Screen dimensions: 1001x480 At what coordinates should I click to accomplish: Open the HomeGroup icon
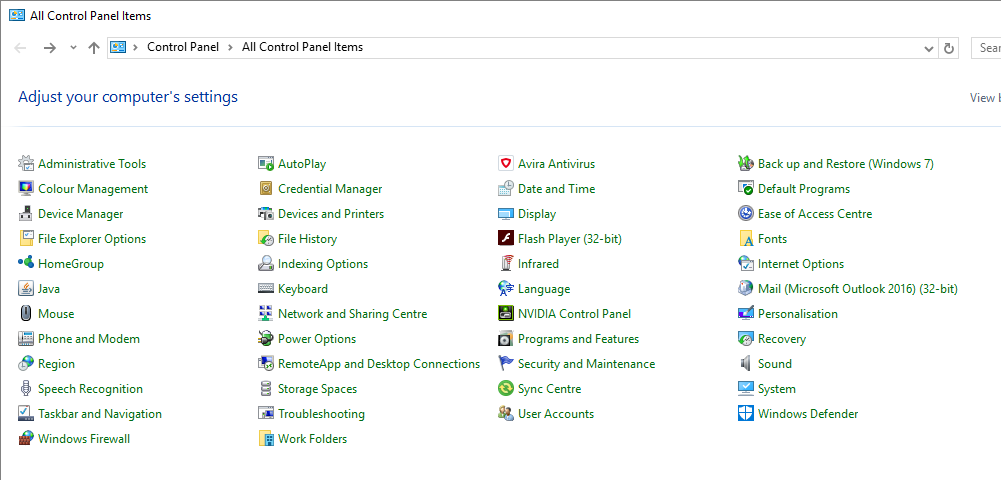click(x=26, y=264)
